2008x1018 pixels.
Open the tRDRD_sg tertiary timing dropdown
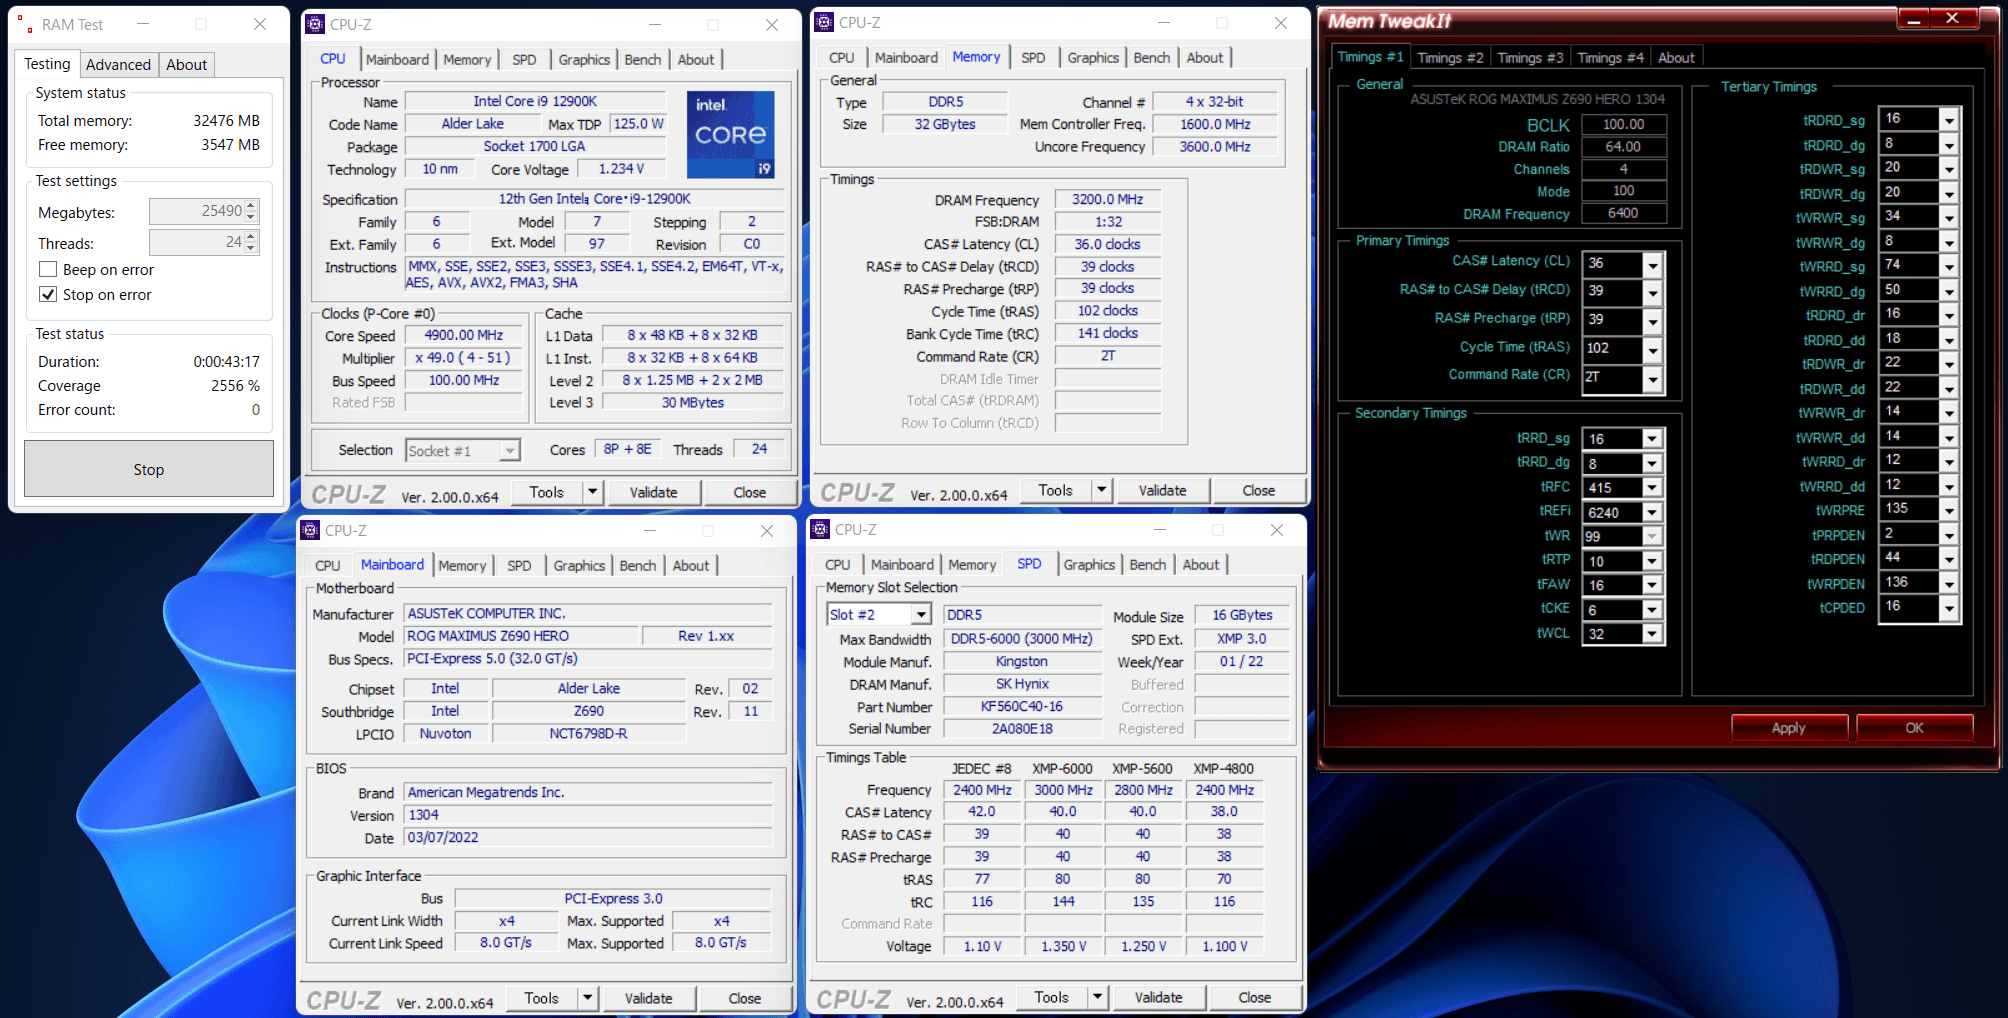click(1949, 120)
